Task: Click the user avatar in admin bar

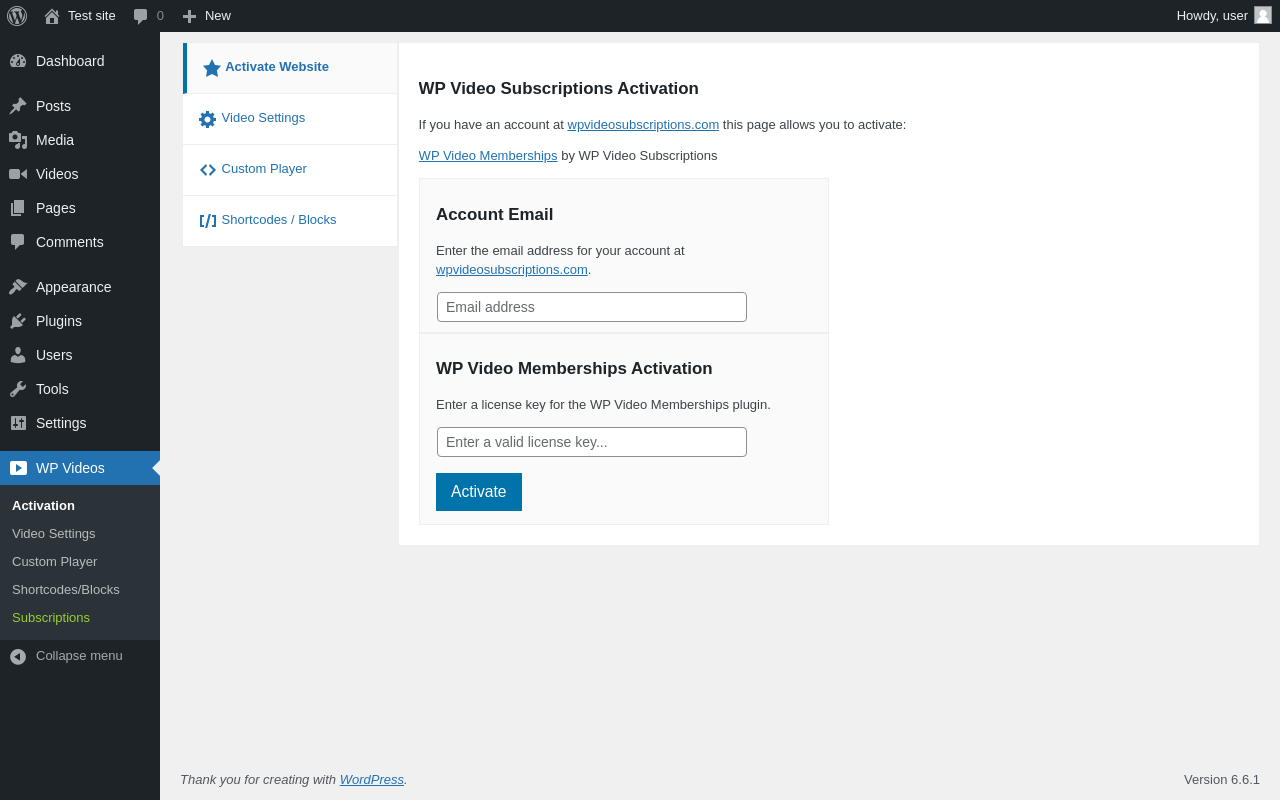Action: tap(1263, 15)
